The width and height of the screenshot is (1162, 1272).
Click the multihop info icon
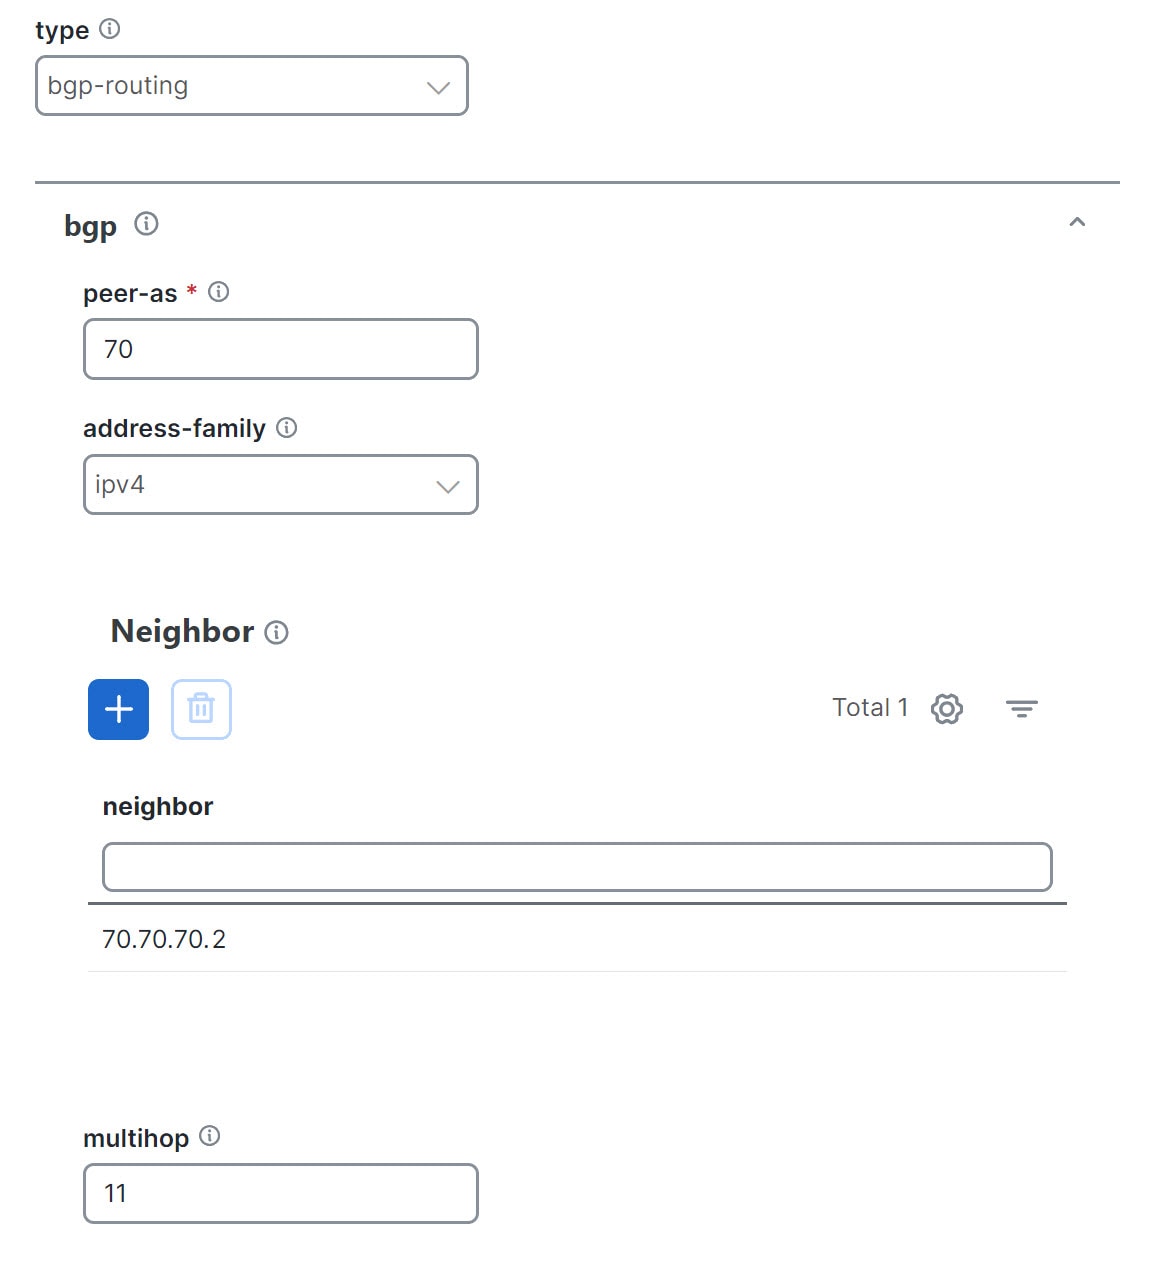[x=209, y=1136]
